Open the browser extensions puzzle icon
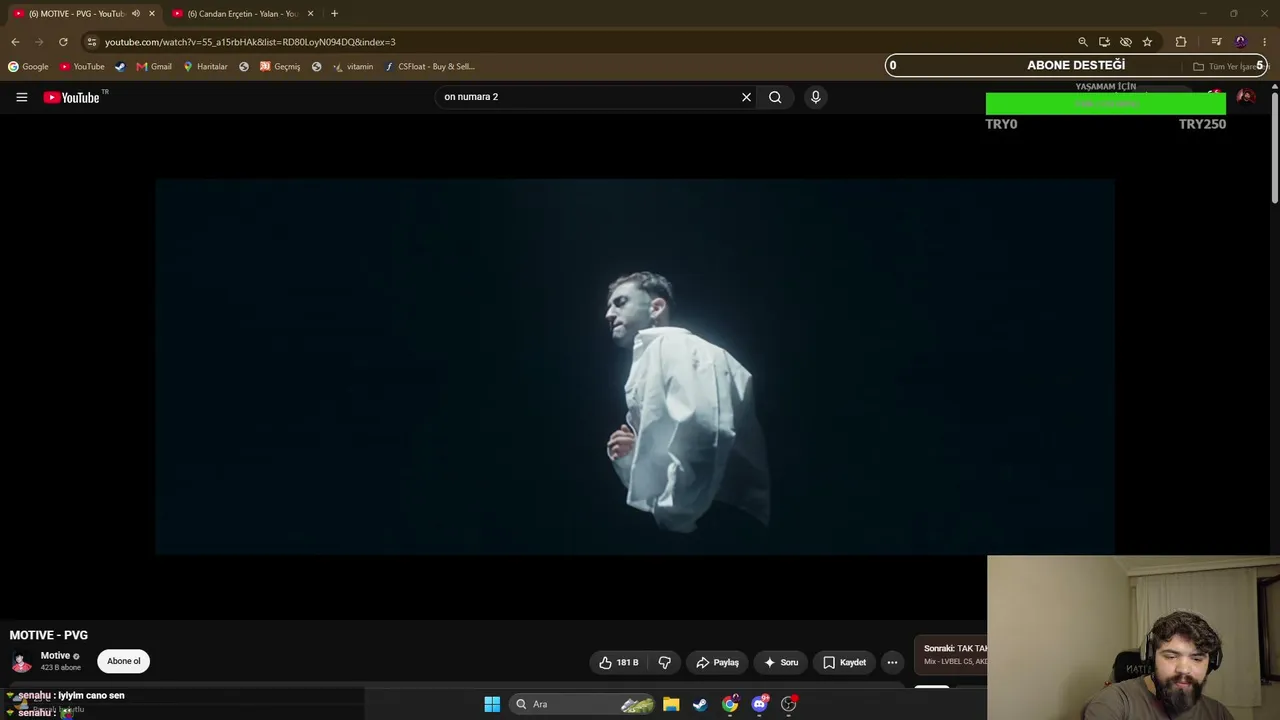 point(1181,42)
